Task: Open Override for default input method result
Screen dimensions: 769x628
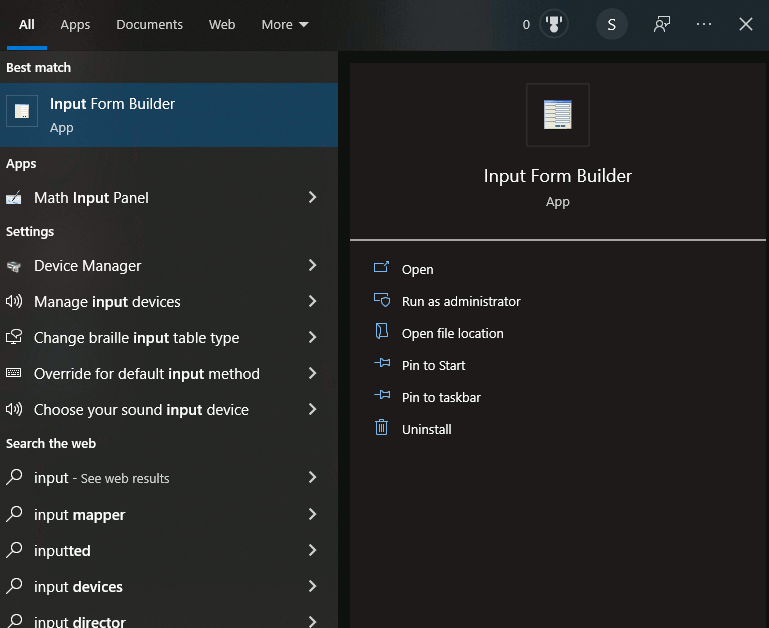Action: point(169,373)
